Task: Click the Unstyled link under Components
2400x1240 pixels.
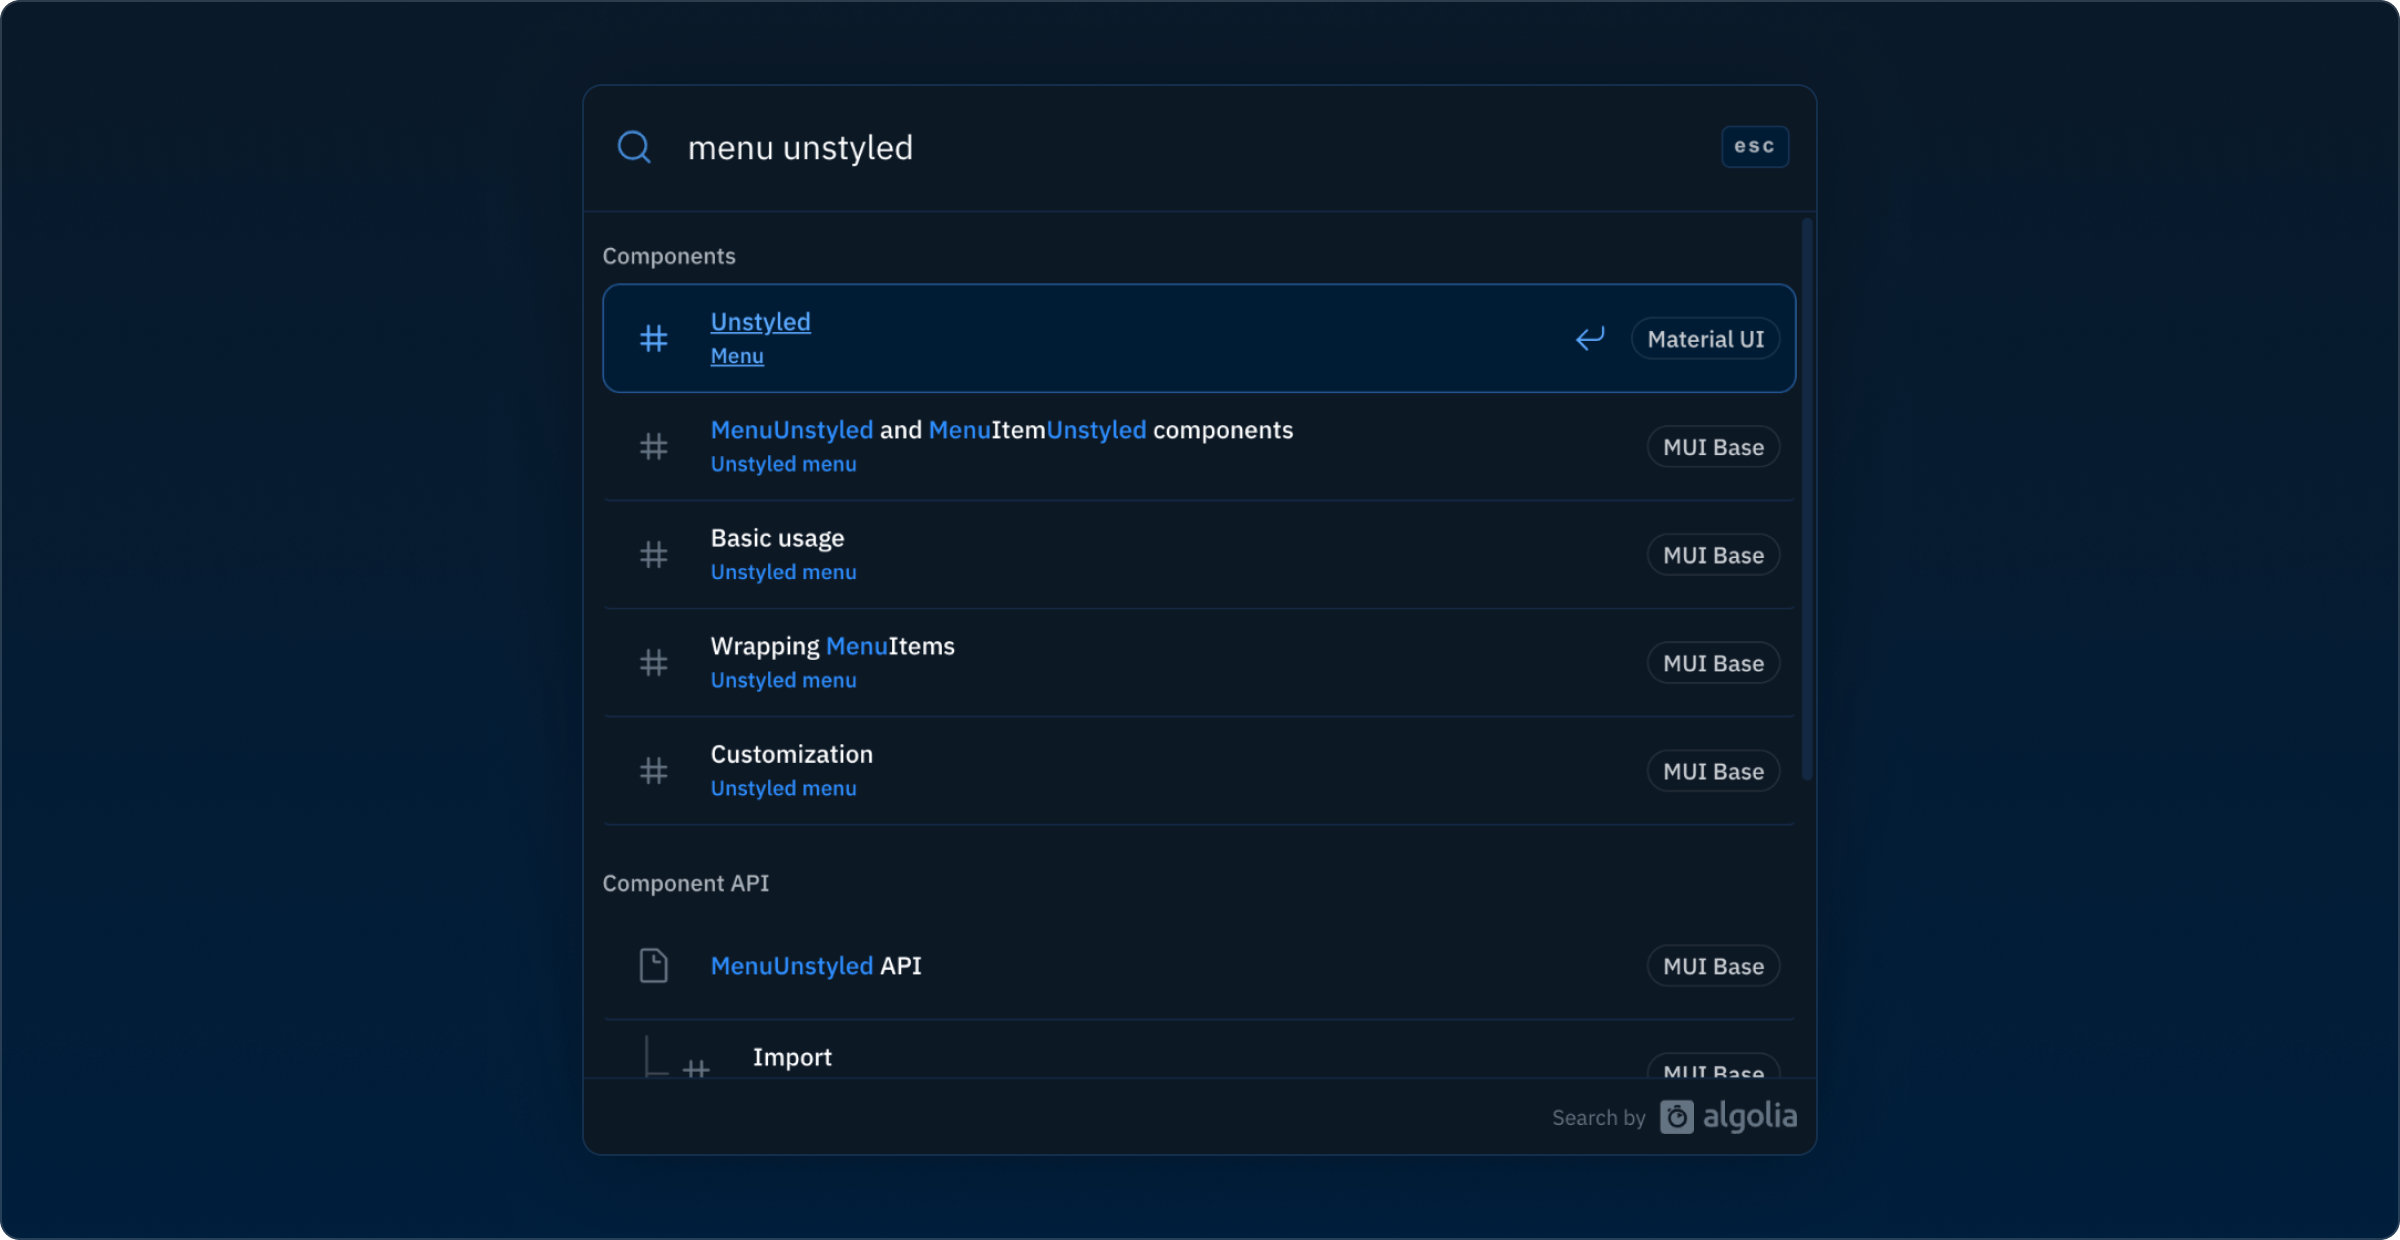Action: [759, 321]
